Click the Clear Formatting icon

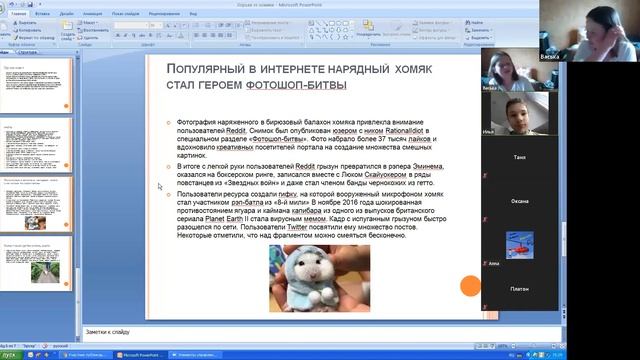coord(184,25)
